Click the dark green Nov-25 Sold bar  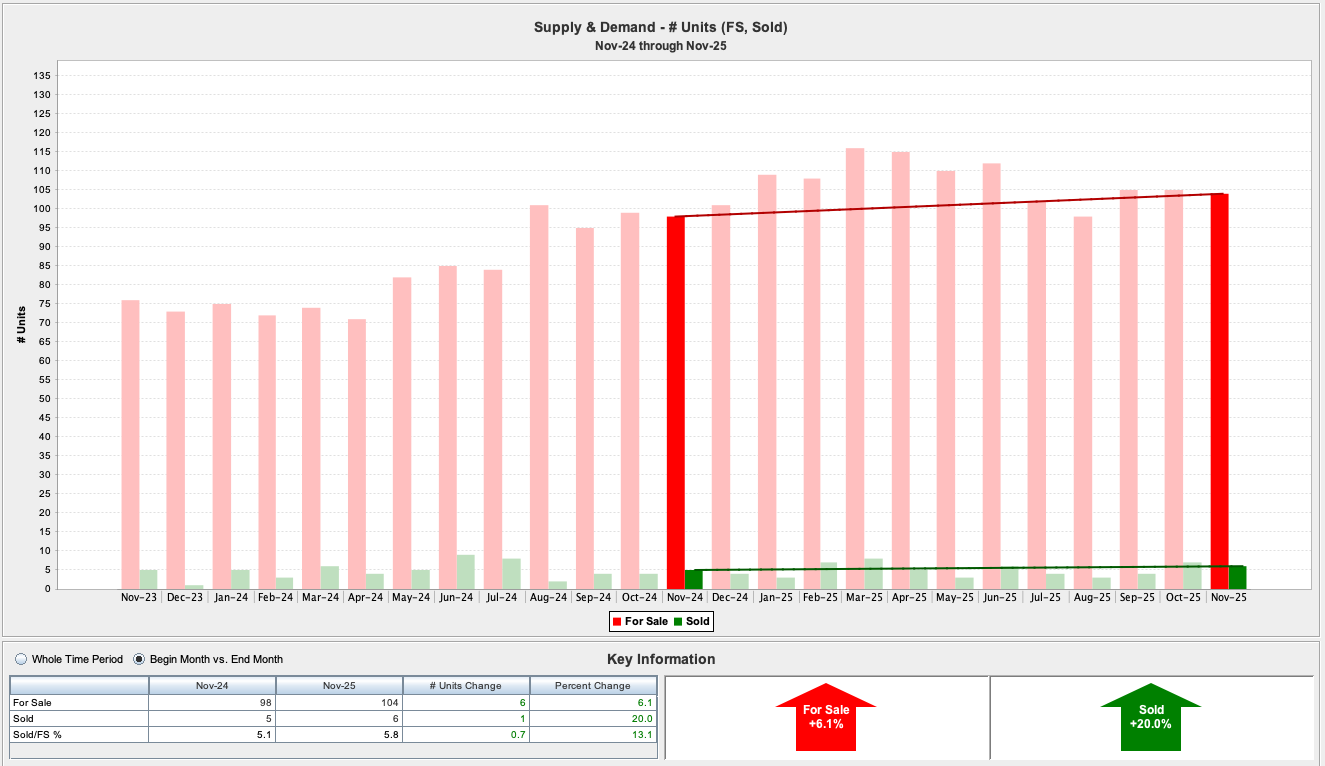point(1237,577)
